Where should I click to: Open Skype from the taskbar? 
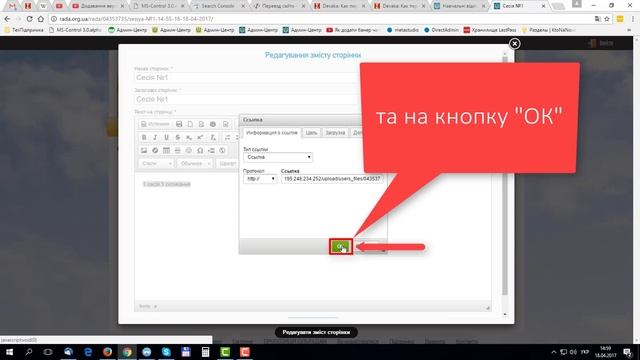coord(166,352)
